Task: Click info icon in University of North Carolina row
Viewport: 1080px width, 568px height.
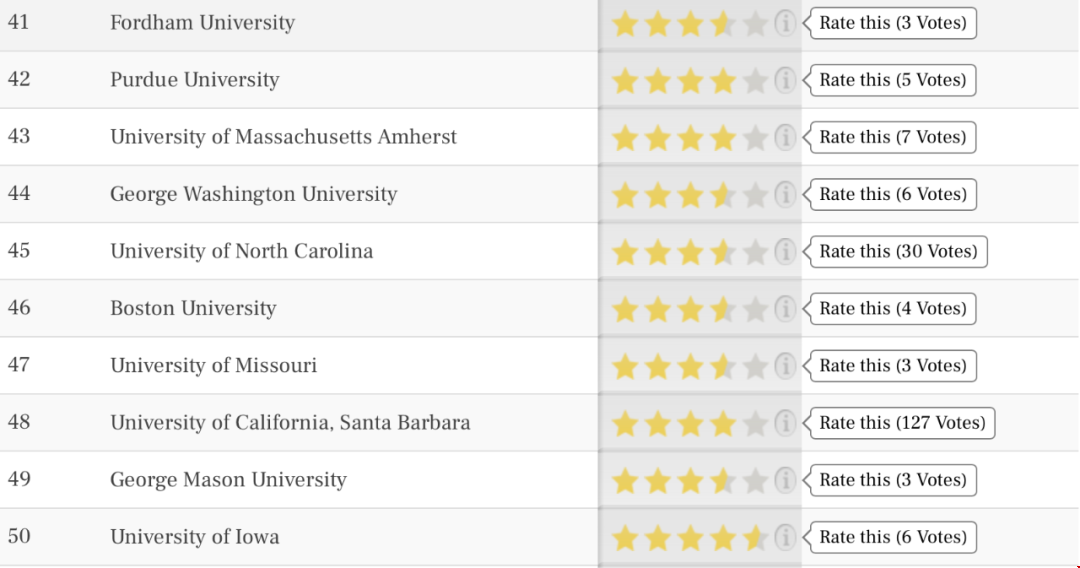Action: (x=785, y=252)
